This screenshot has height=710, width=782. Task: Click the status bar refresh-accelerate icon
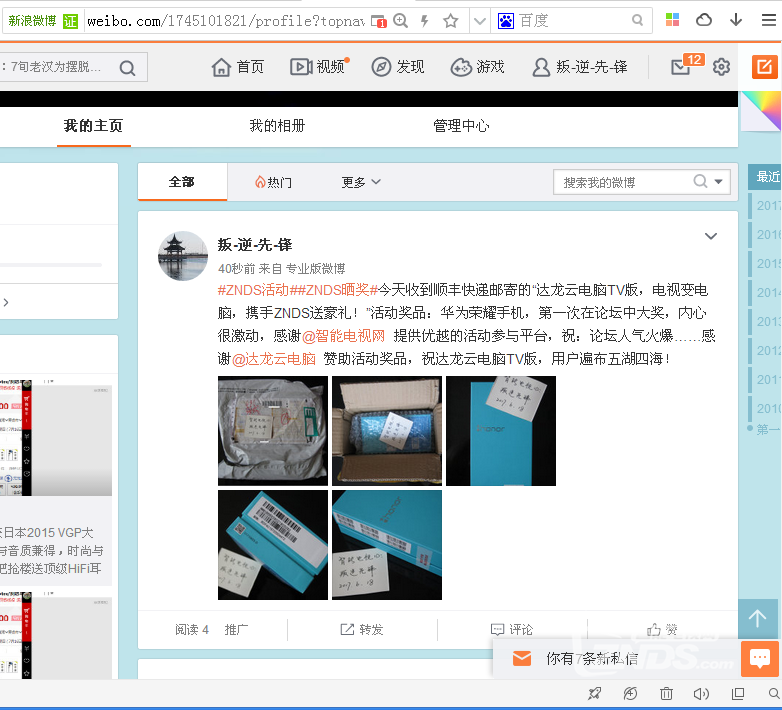point(630,694)
